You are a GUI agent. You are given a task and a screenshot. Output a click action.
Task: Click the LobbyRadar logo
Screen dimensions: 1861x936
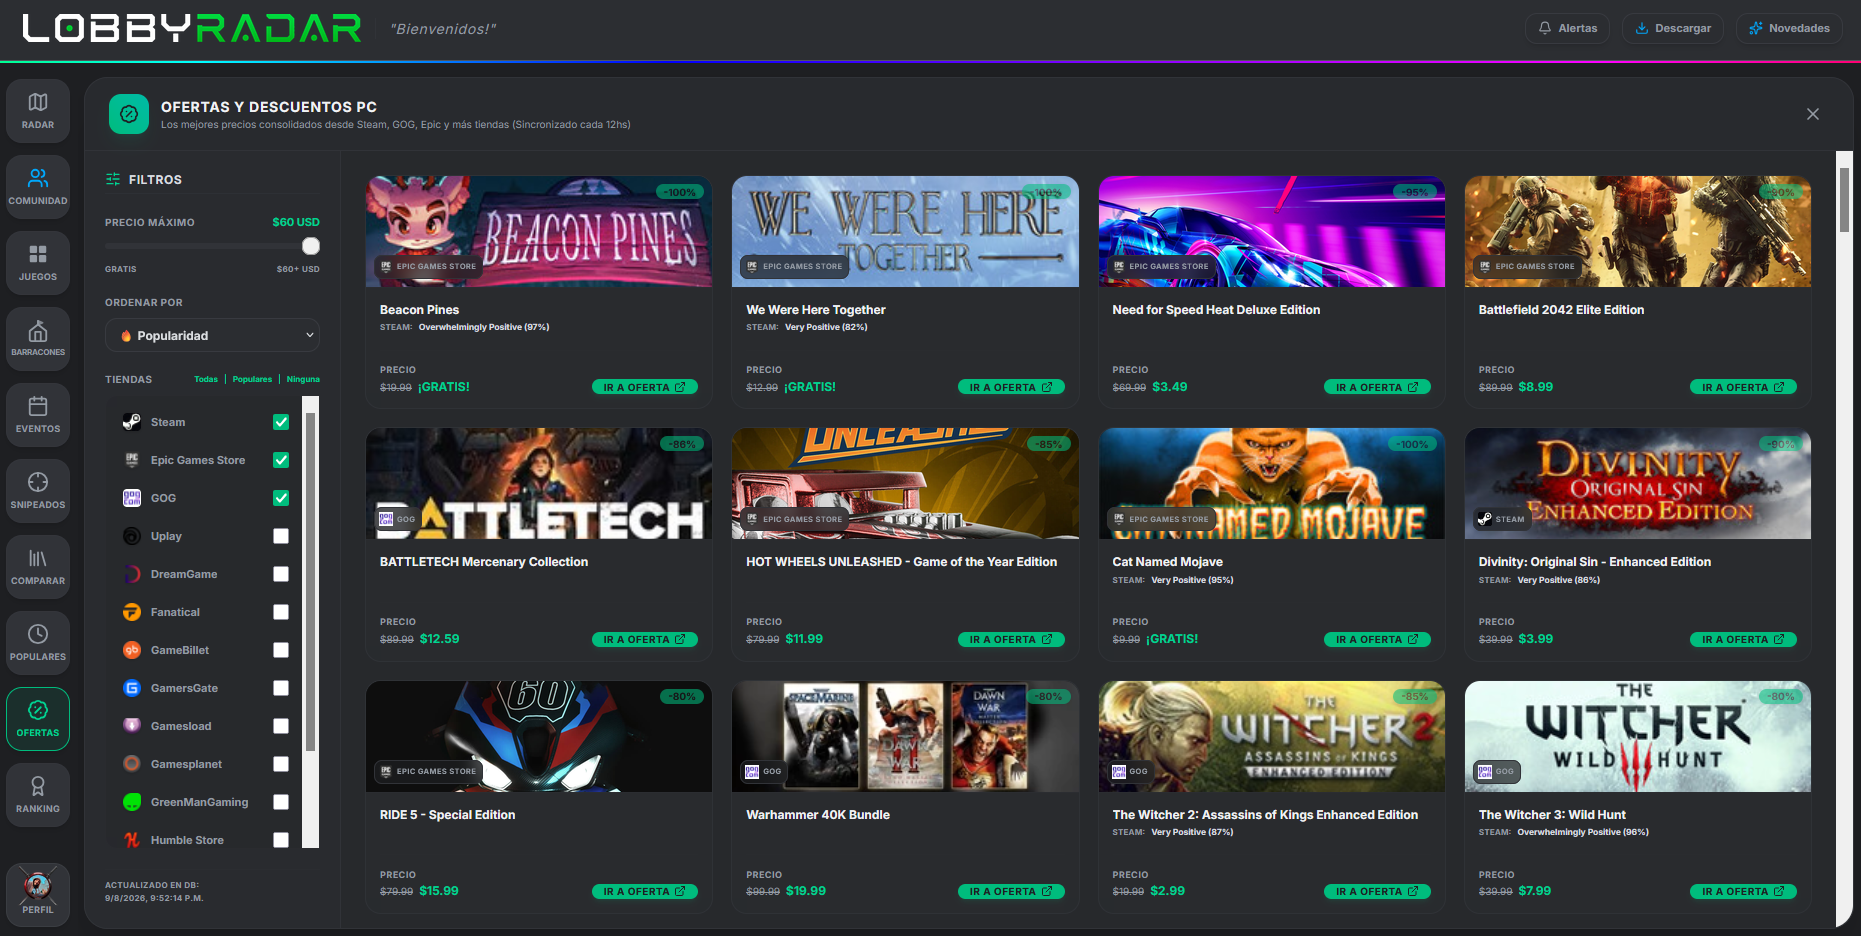[192, 28]
